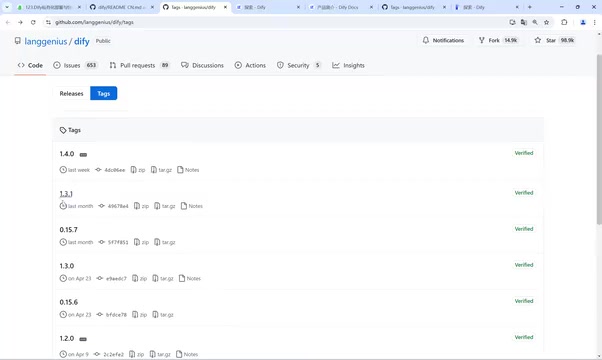Open commit 5f7f851 for tag 0.15.7
The image size is (602, 360).
(114, 242)
